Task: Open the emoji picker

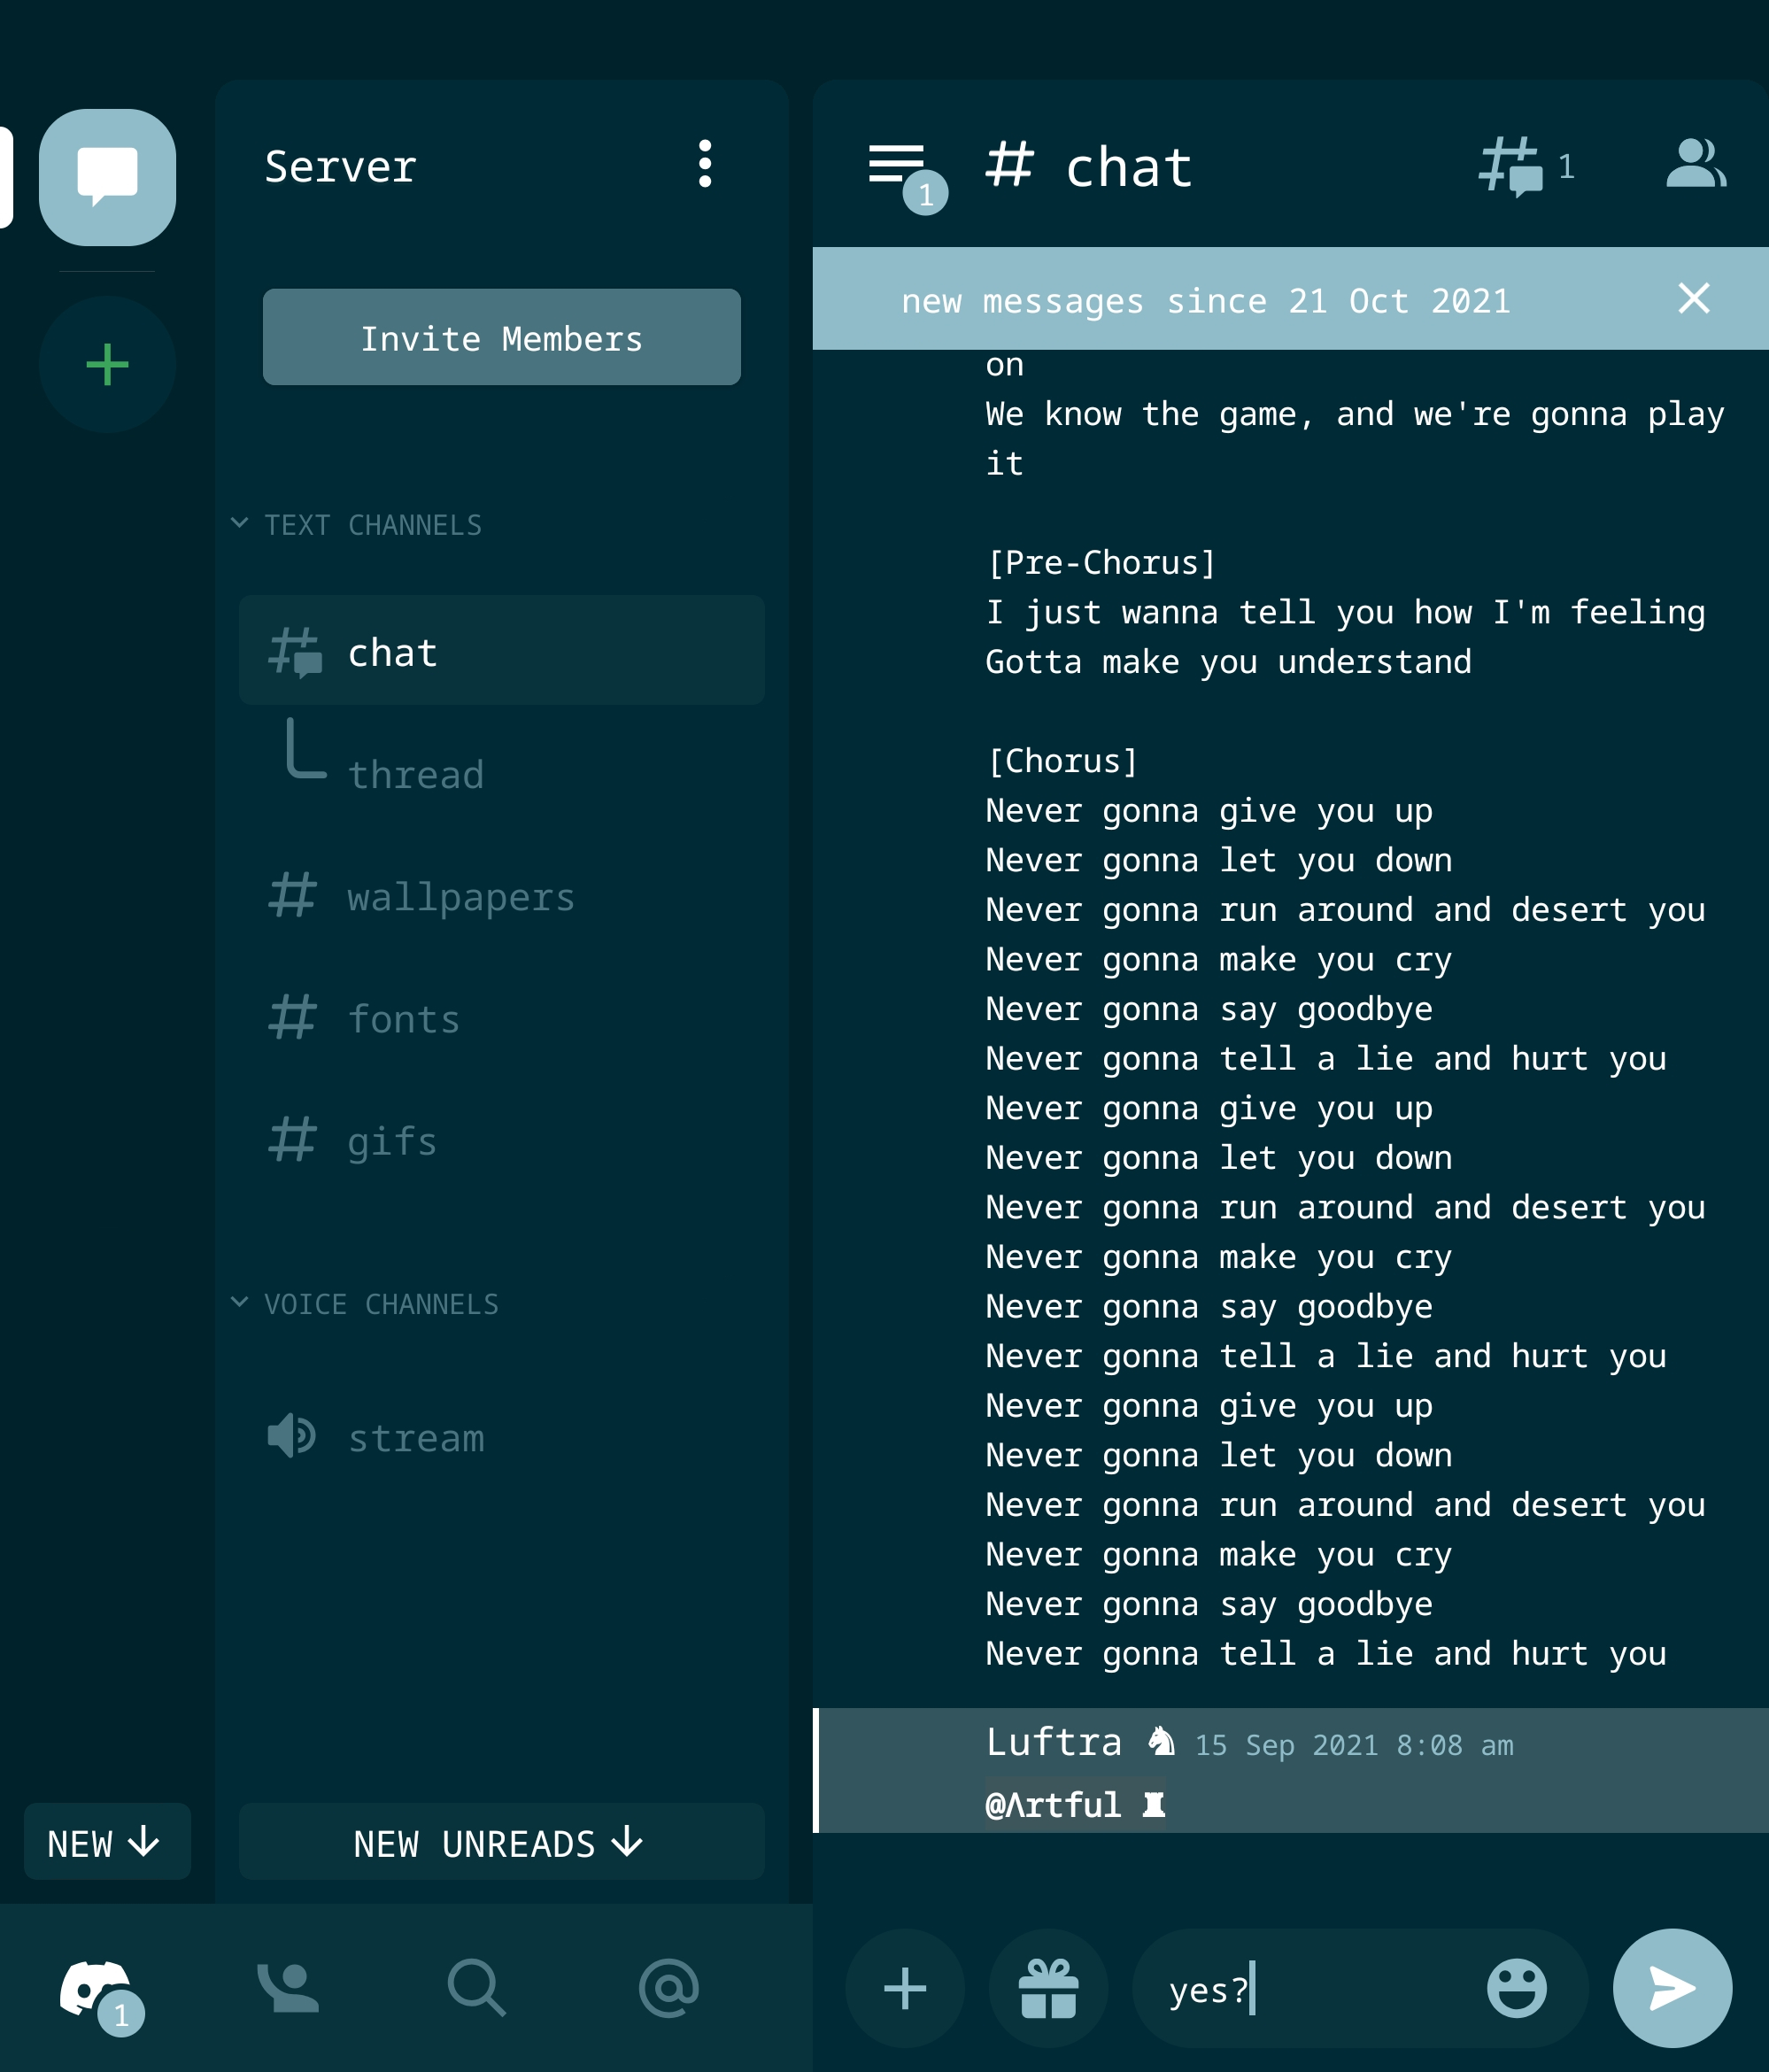Action: pyautogui.click(x=1516, y=1988)
